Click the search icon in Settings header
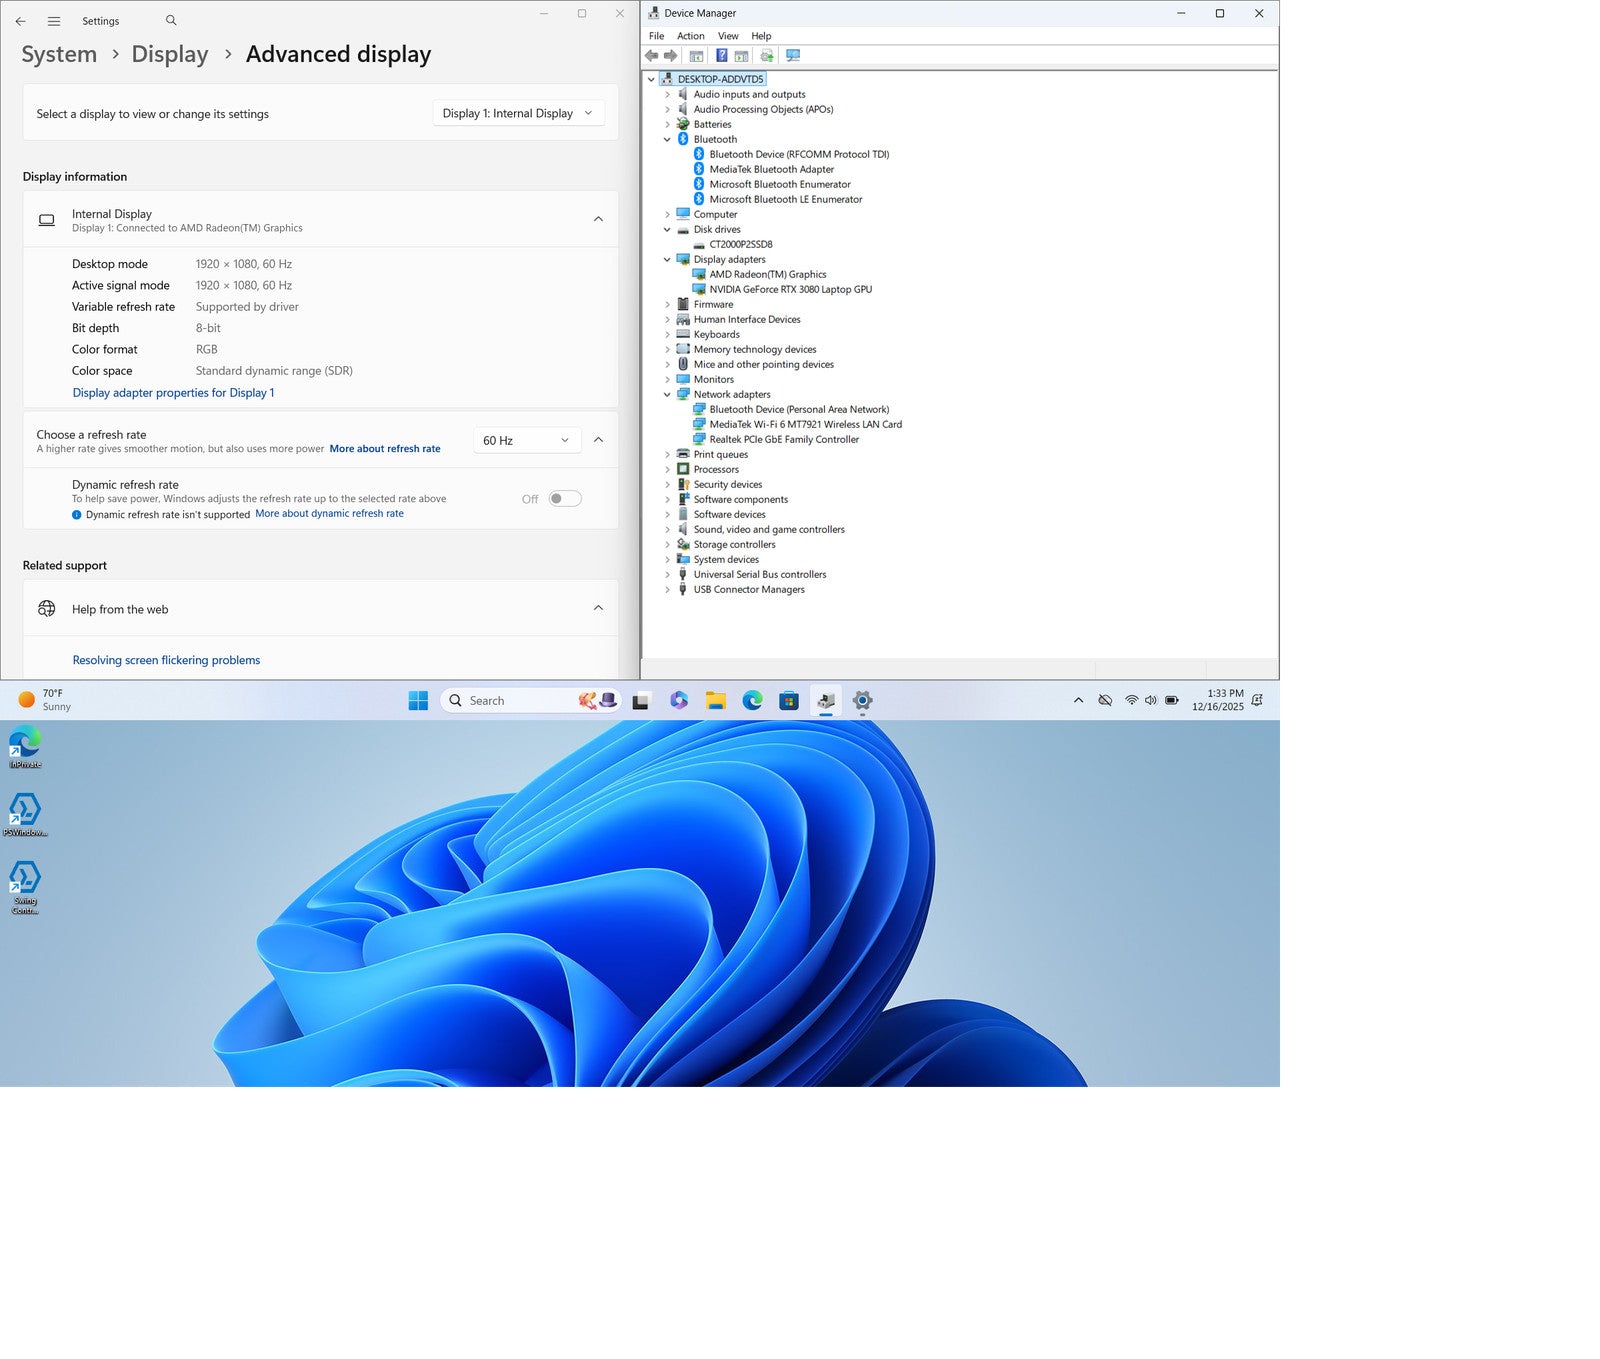This screenshot has width=1600, height=1359. 171,21
